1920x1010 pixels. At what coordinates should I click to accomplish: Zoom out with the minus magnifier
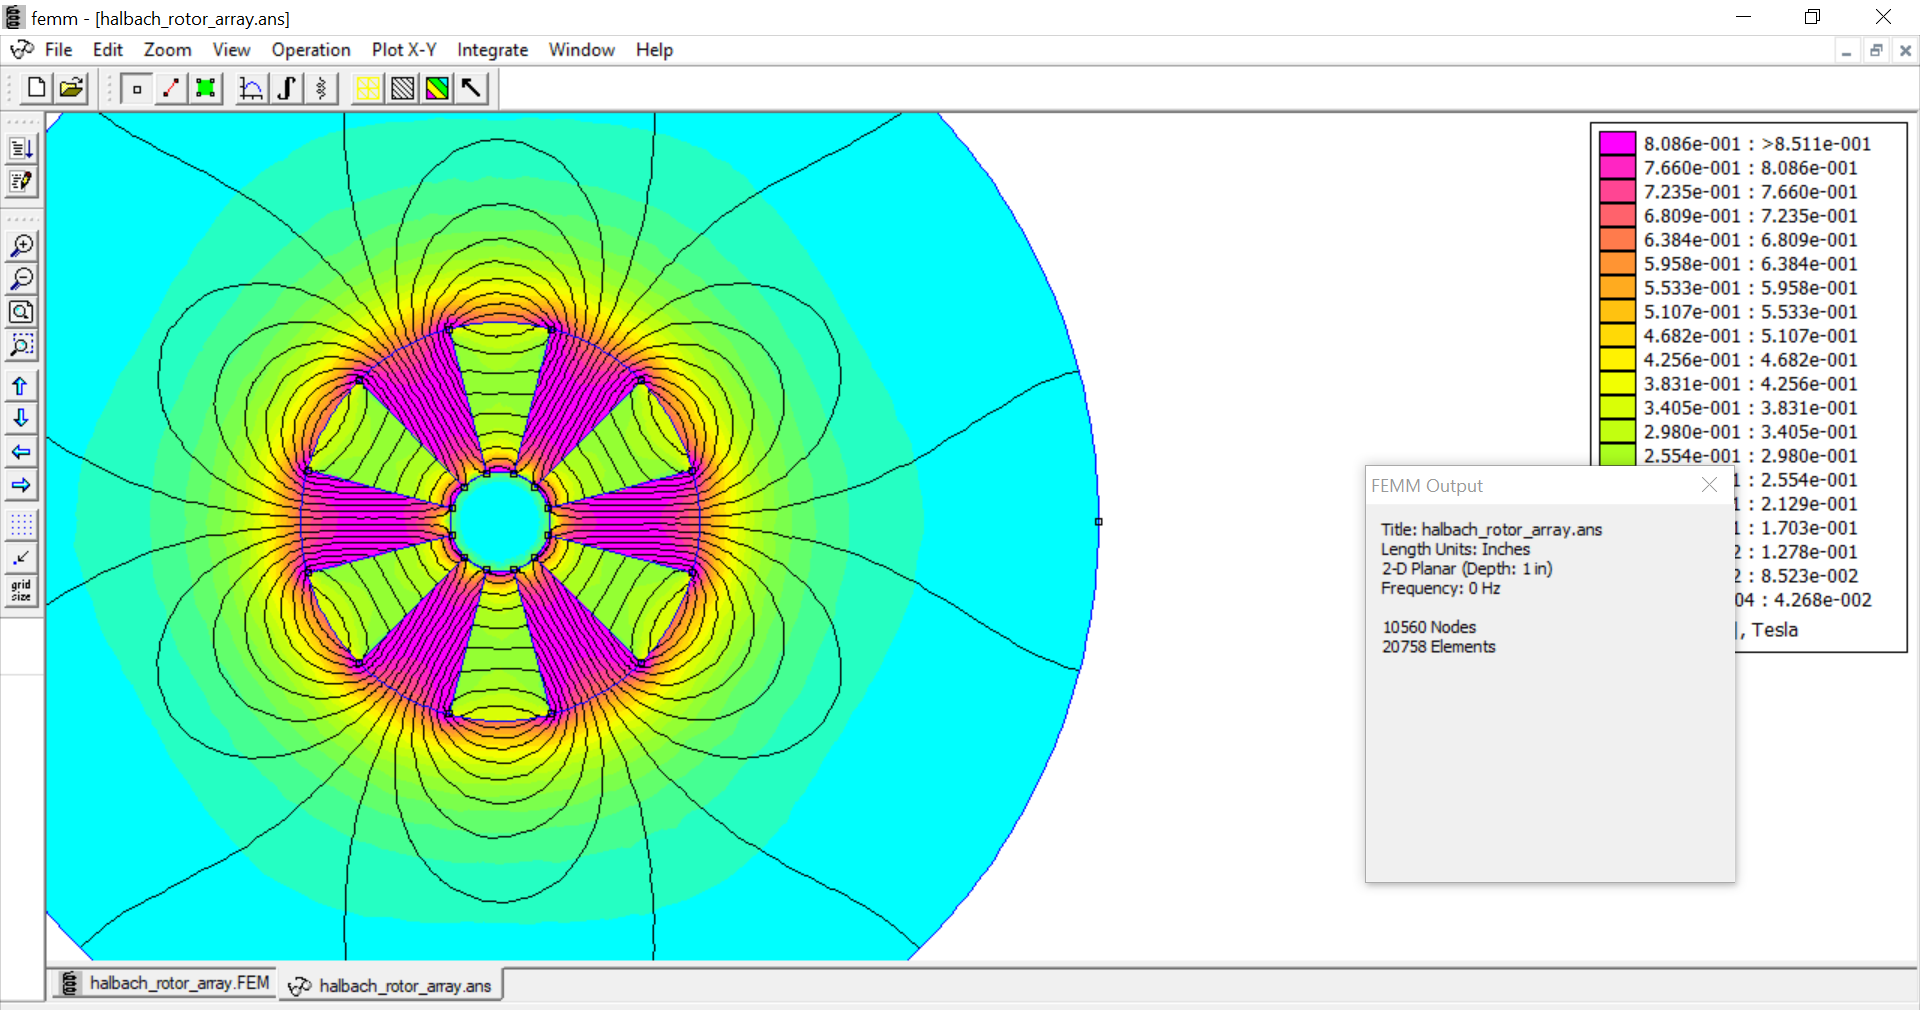pos(21,279)
